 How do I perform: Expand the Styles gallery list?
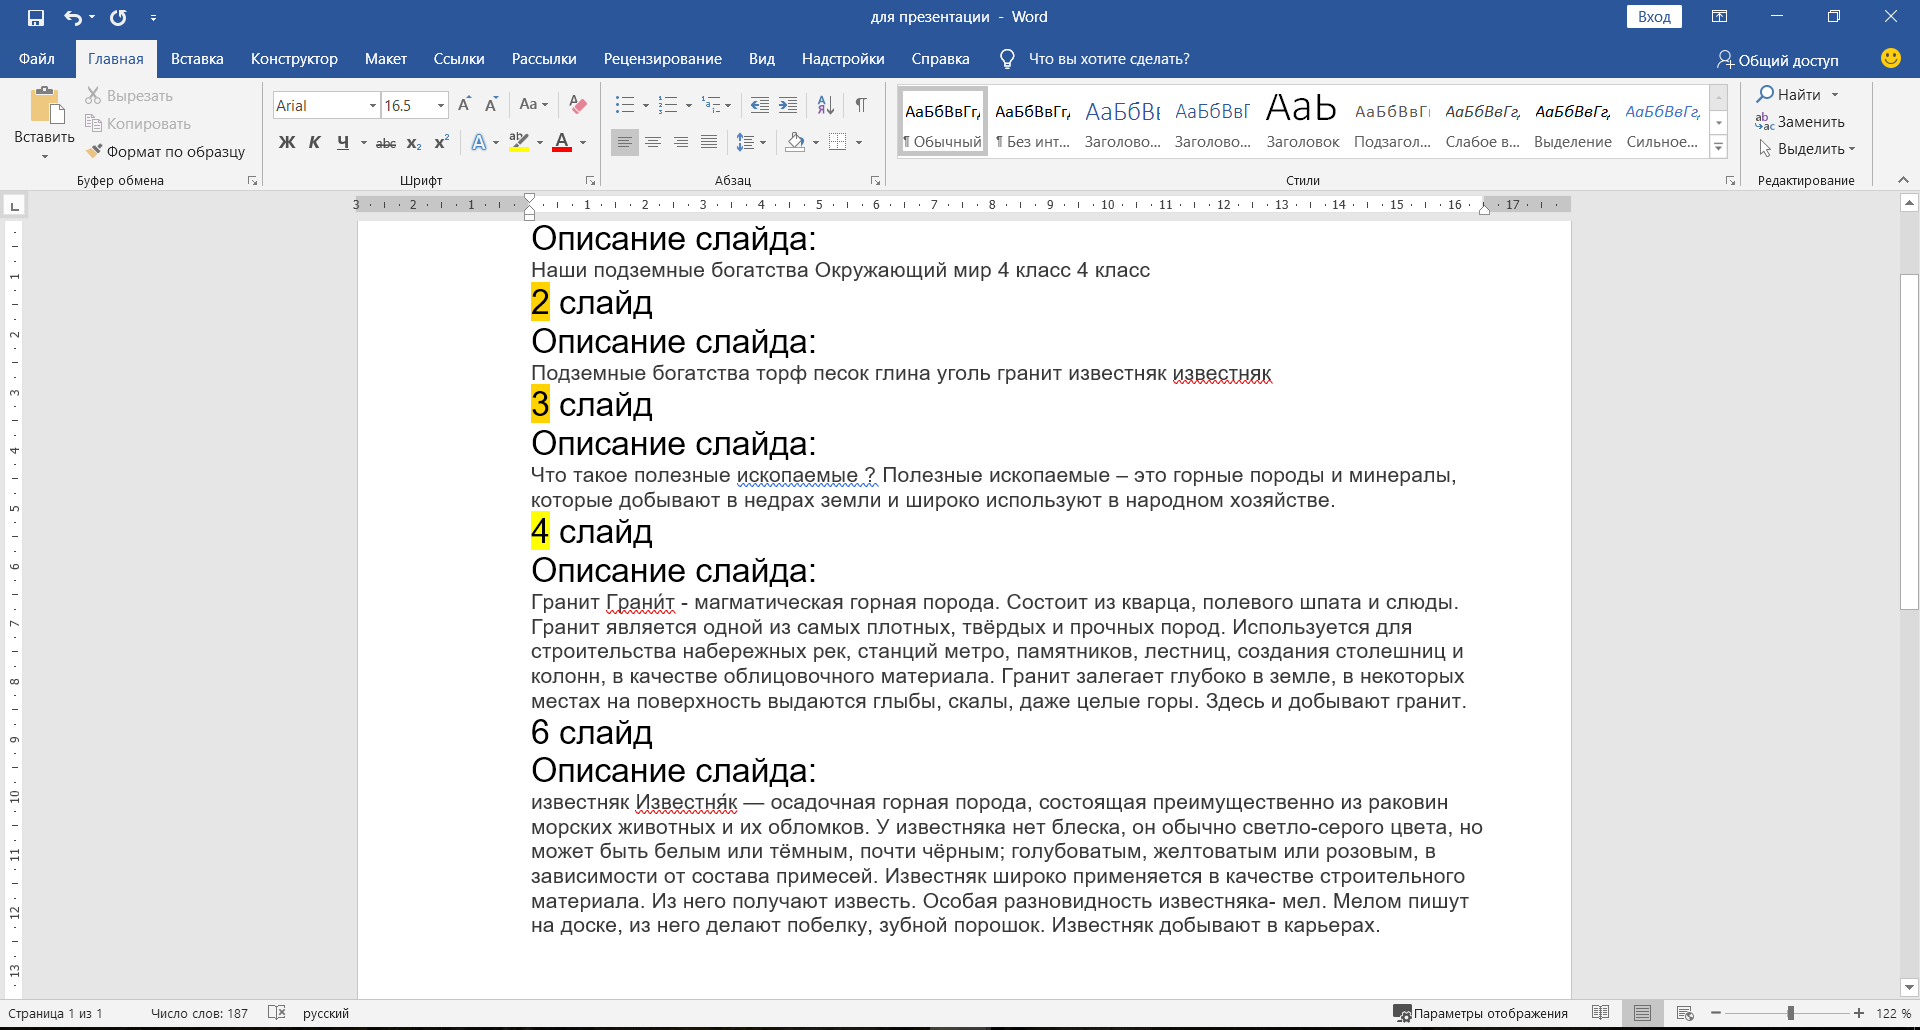click(1718, 147)
